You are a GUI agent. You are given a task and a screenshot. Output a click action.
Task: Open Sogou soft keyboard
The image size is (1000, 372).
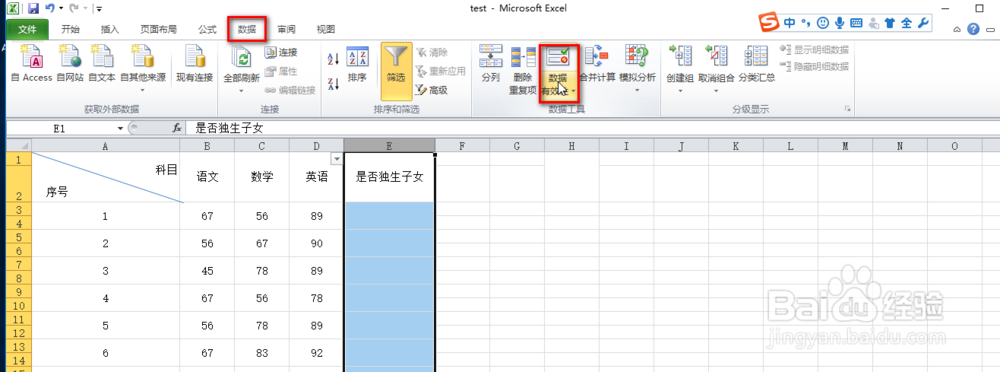click(856, 23)
